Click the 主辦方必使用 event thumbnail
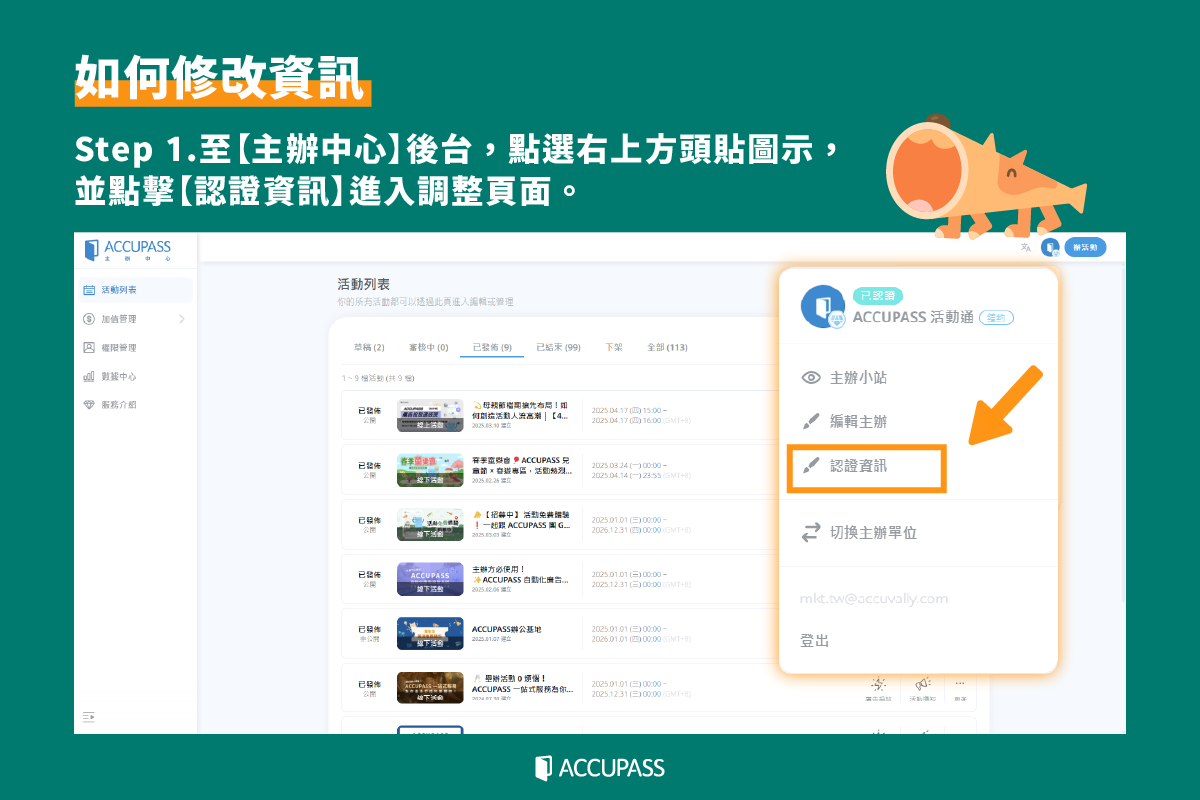Image resolution: width=1200 pixels, height=800 pixels. (430, 578)
